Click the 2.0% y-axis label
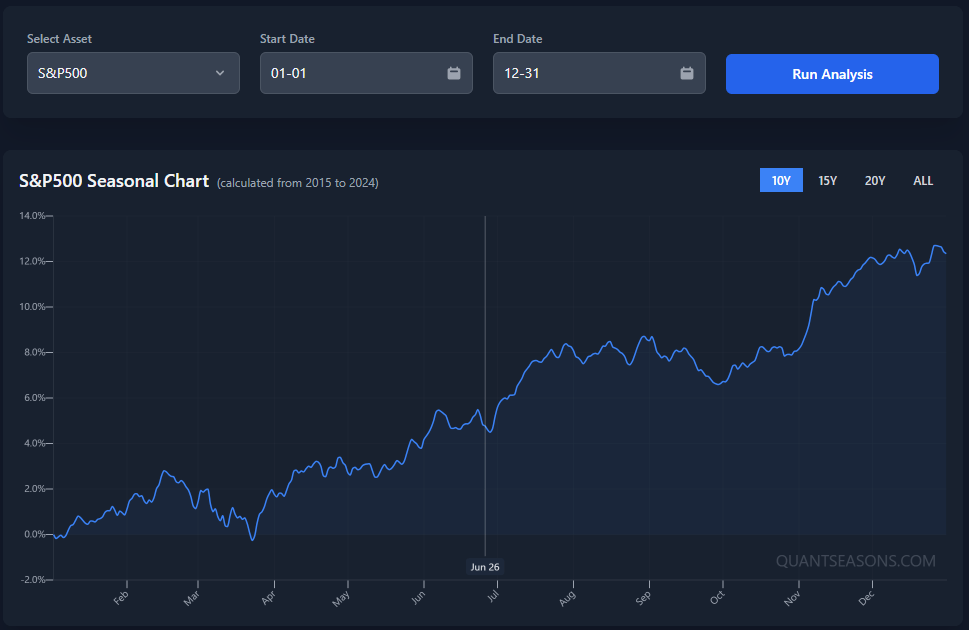The height and width of the screenshot is (630, 969). pyautogui.click(x=35, y=488)
